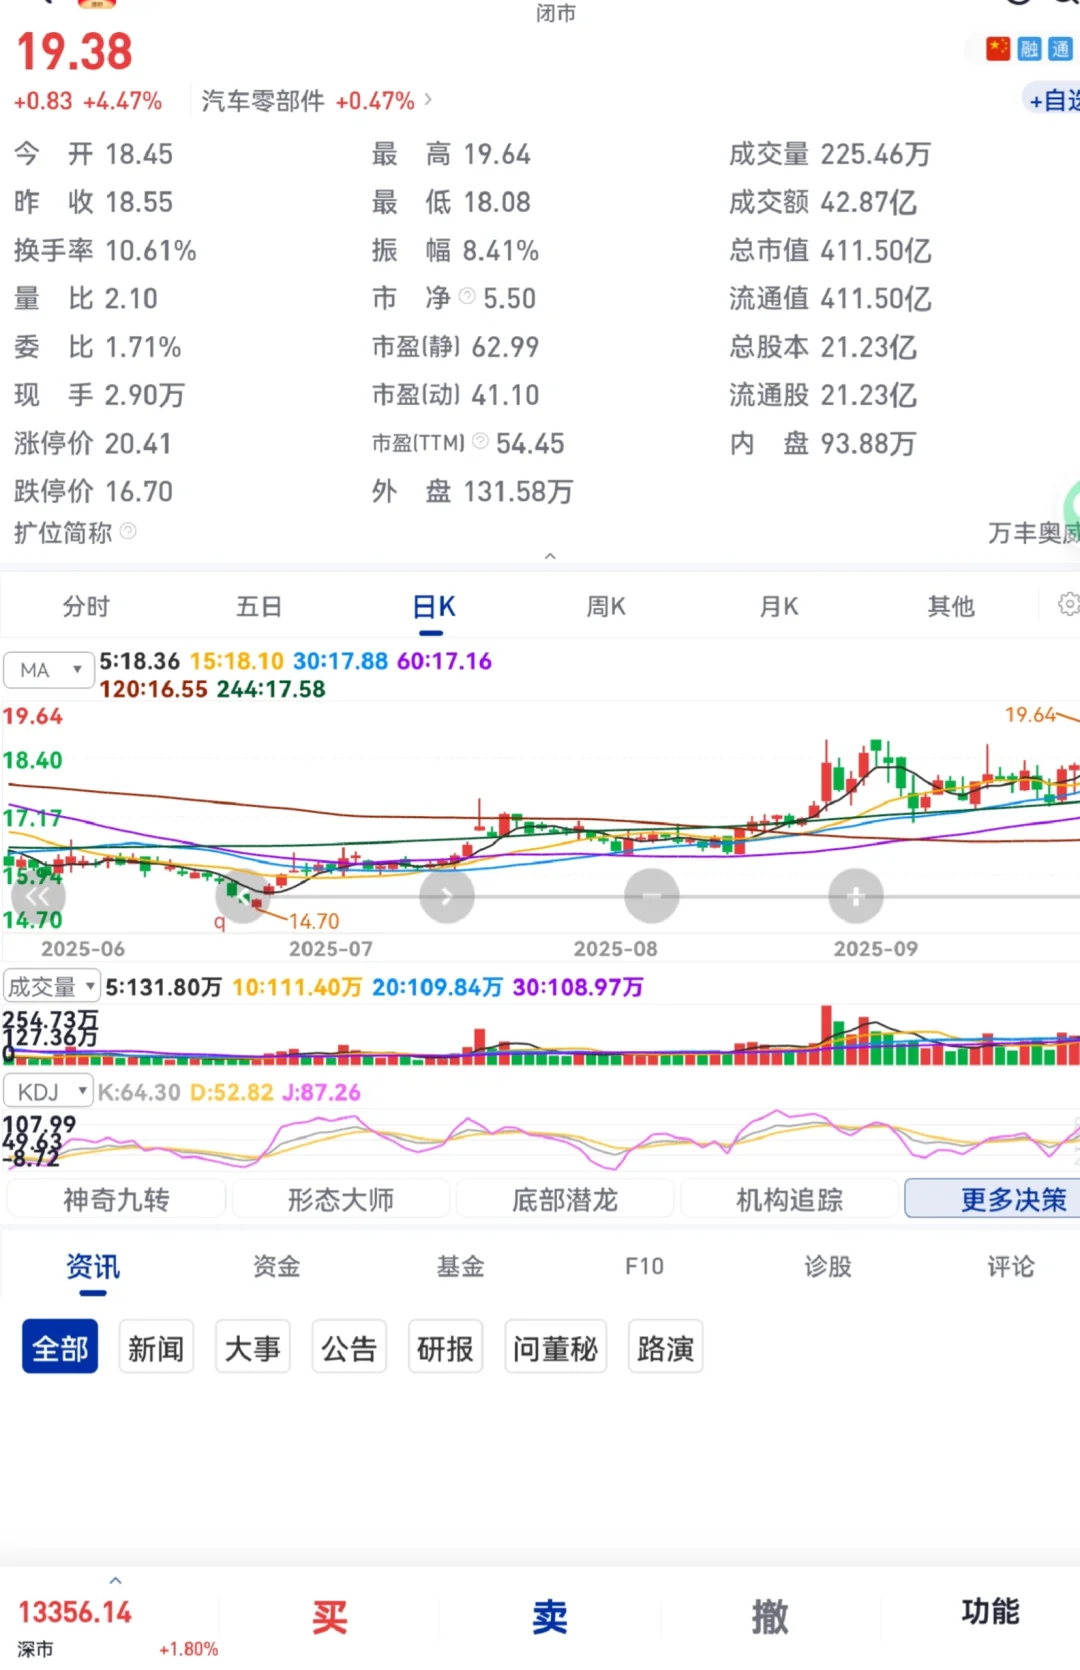Tap the blue 卖 sell button
Screen dimensions: 1080x1670
click(x=549, y=1616)
